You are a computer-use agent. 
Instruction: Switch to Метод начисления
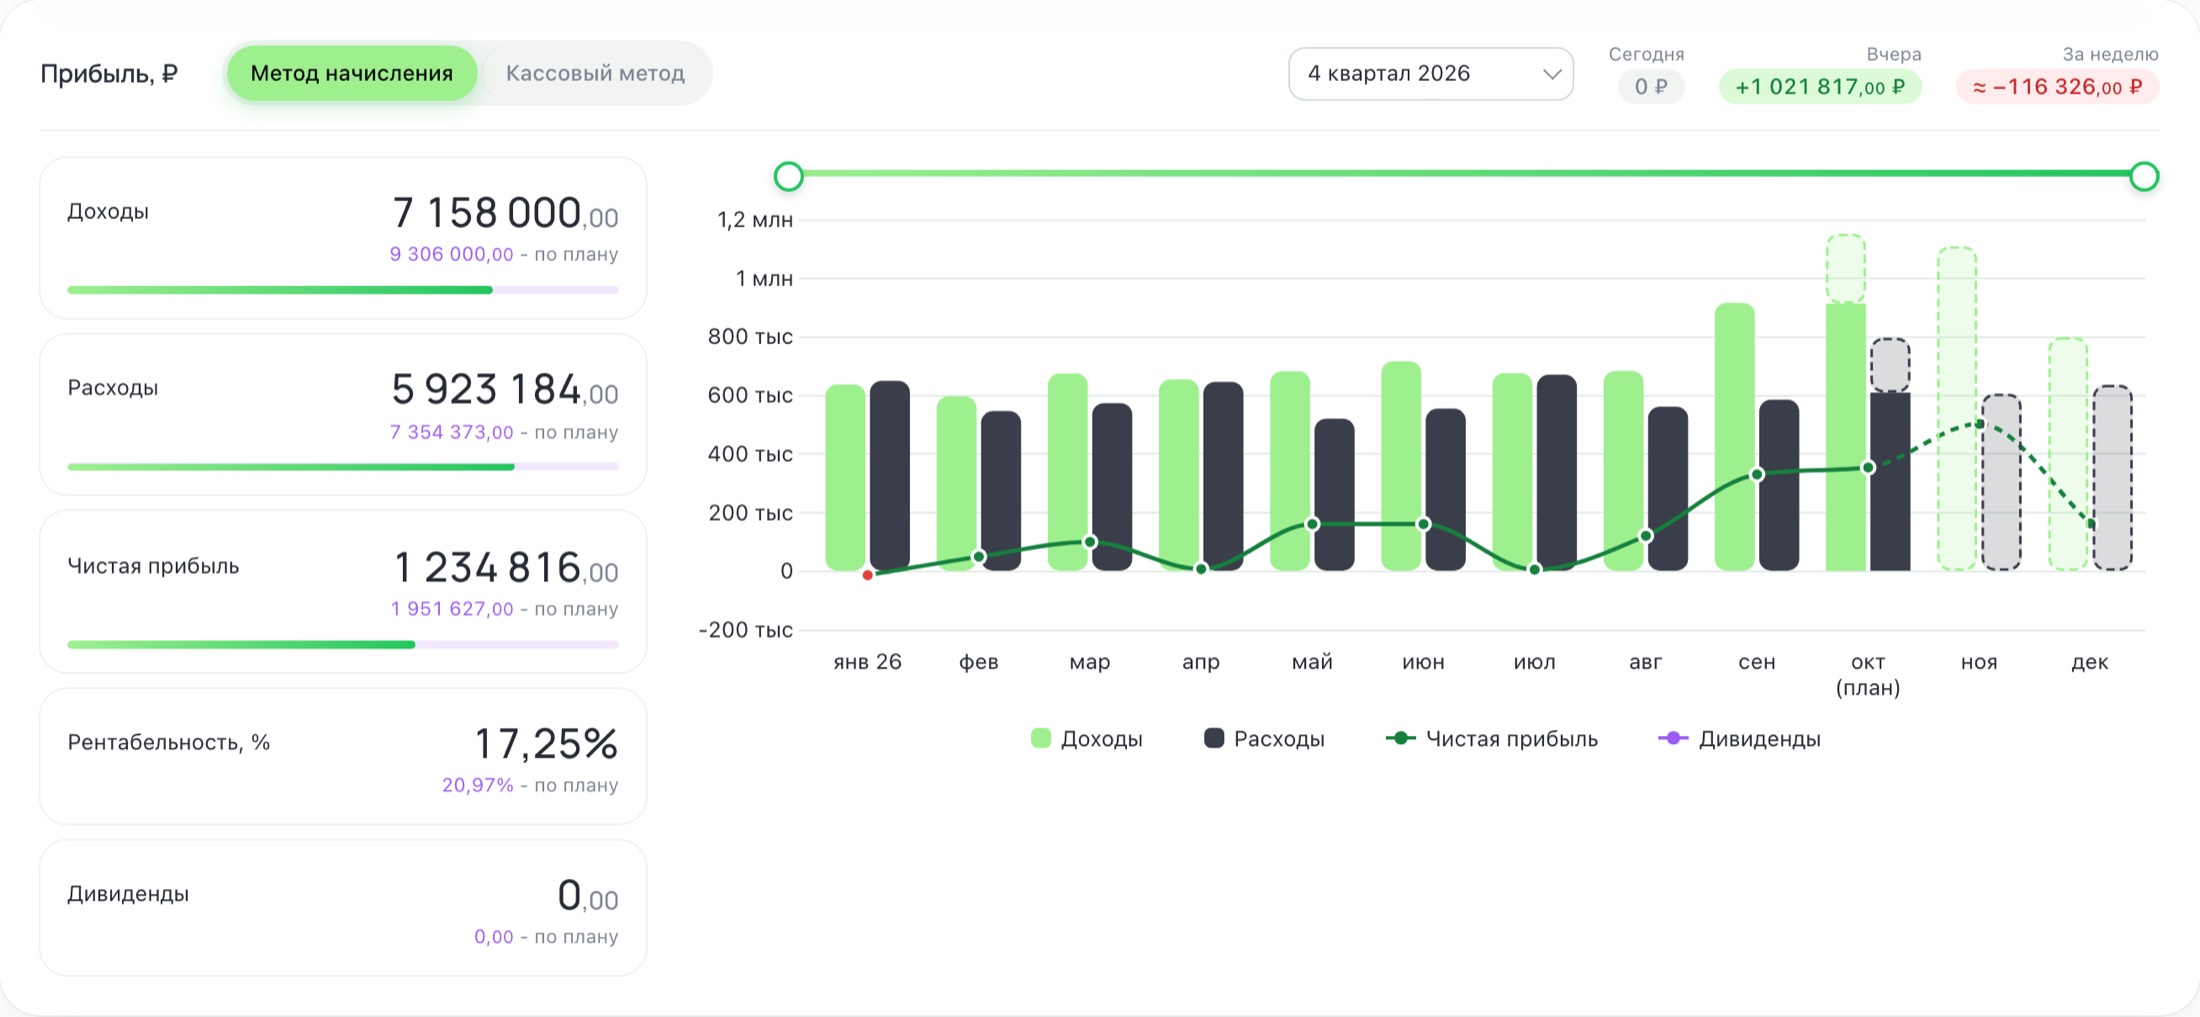click(352, 73)
